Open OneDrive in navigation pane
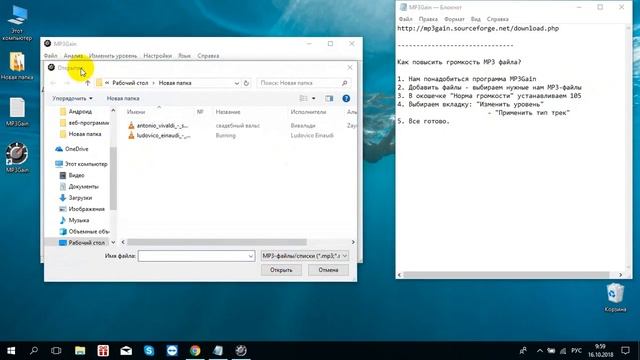This screenshot has height=360, width=640. click(72, 149)
